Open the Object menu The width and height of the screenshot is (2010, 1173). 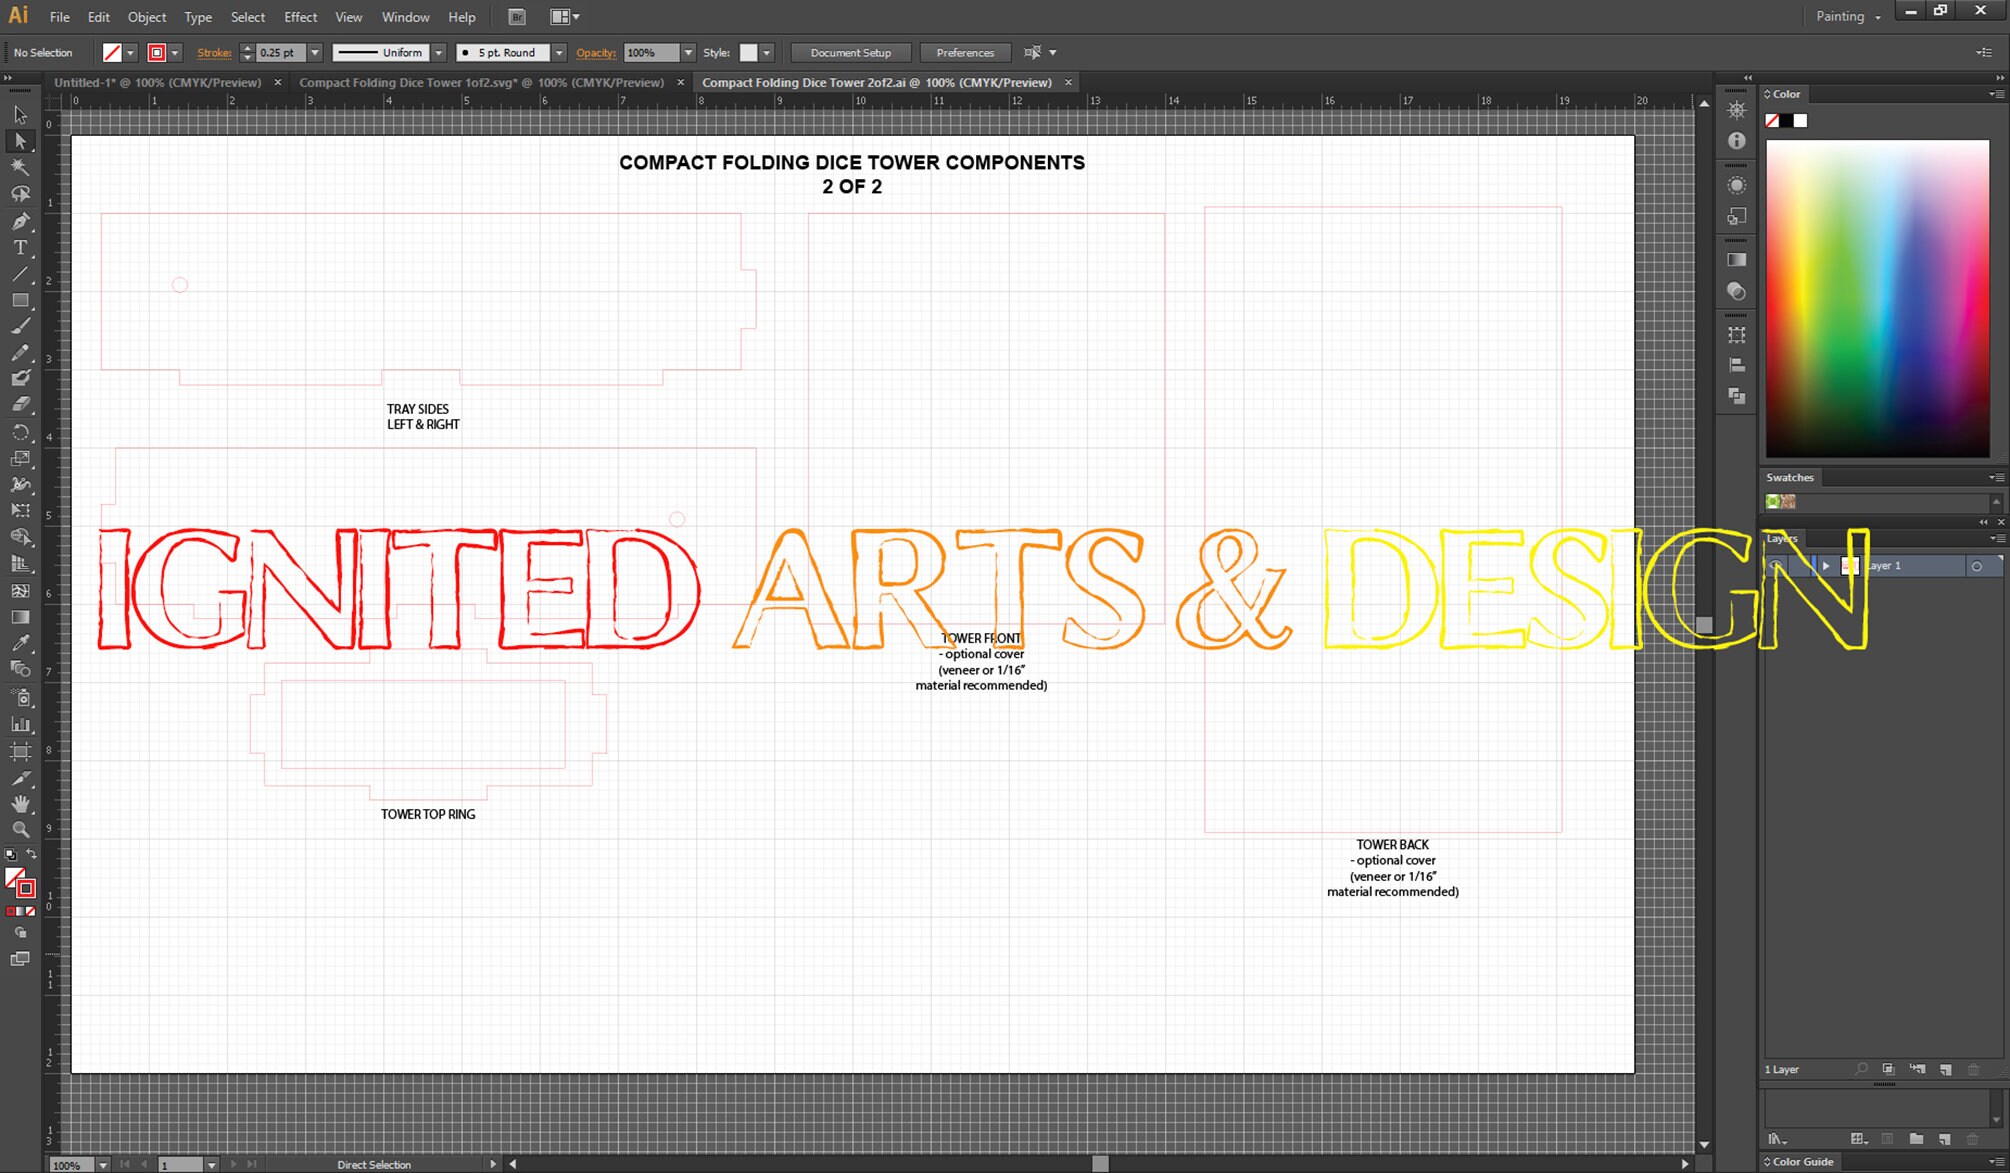[x=147, y=17]
